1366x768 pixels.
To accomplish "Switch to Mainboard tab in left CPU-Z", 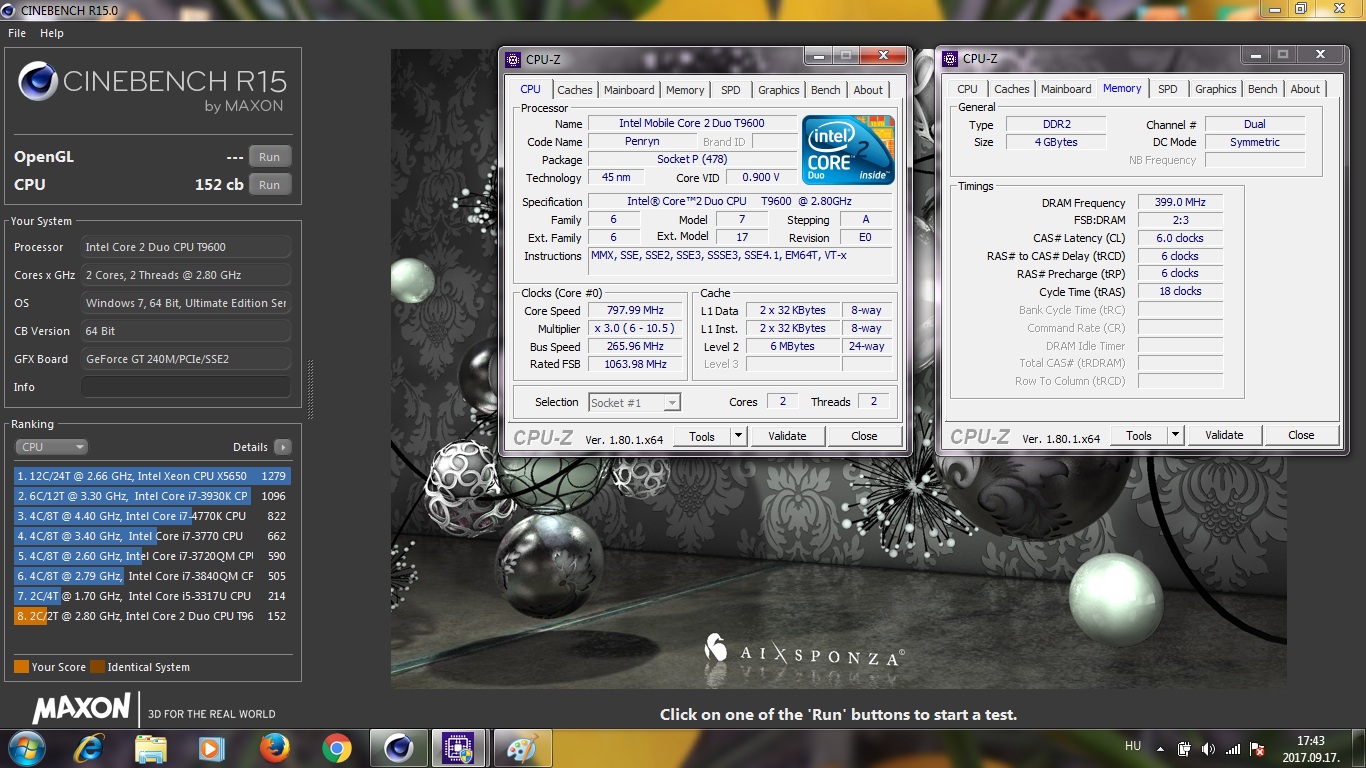I will (629, 90).
